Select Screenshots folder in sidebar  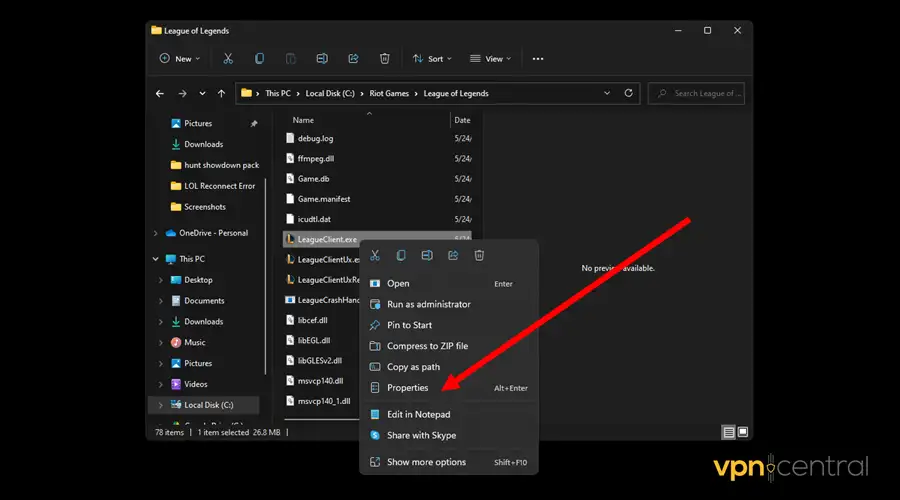point(198,207)
